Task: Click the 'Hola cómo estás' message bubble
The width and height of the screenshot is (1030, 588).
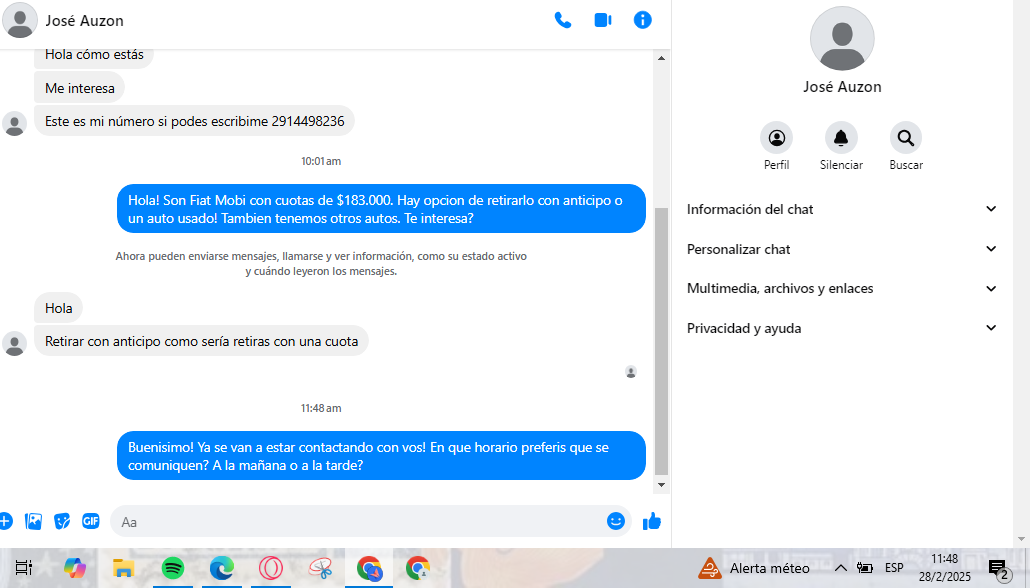Action: 94,57
